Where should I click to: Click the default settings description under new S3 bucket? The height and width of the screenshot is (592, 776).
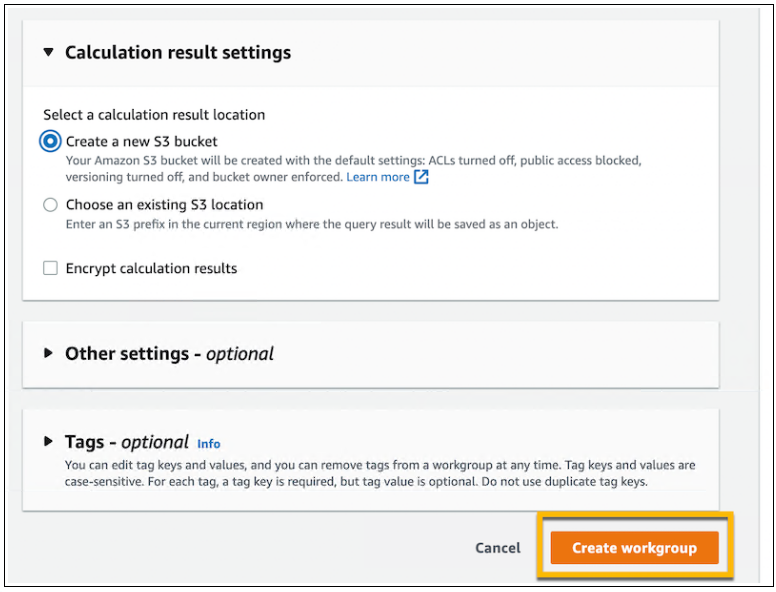point(353,169)
